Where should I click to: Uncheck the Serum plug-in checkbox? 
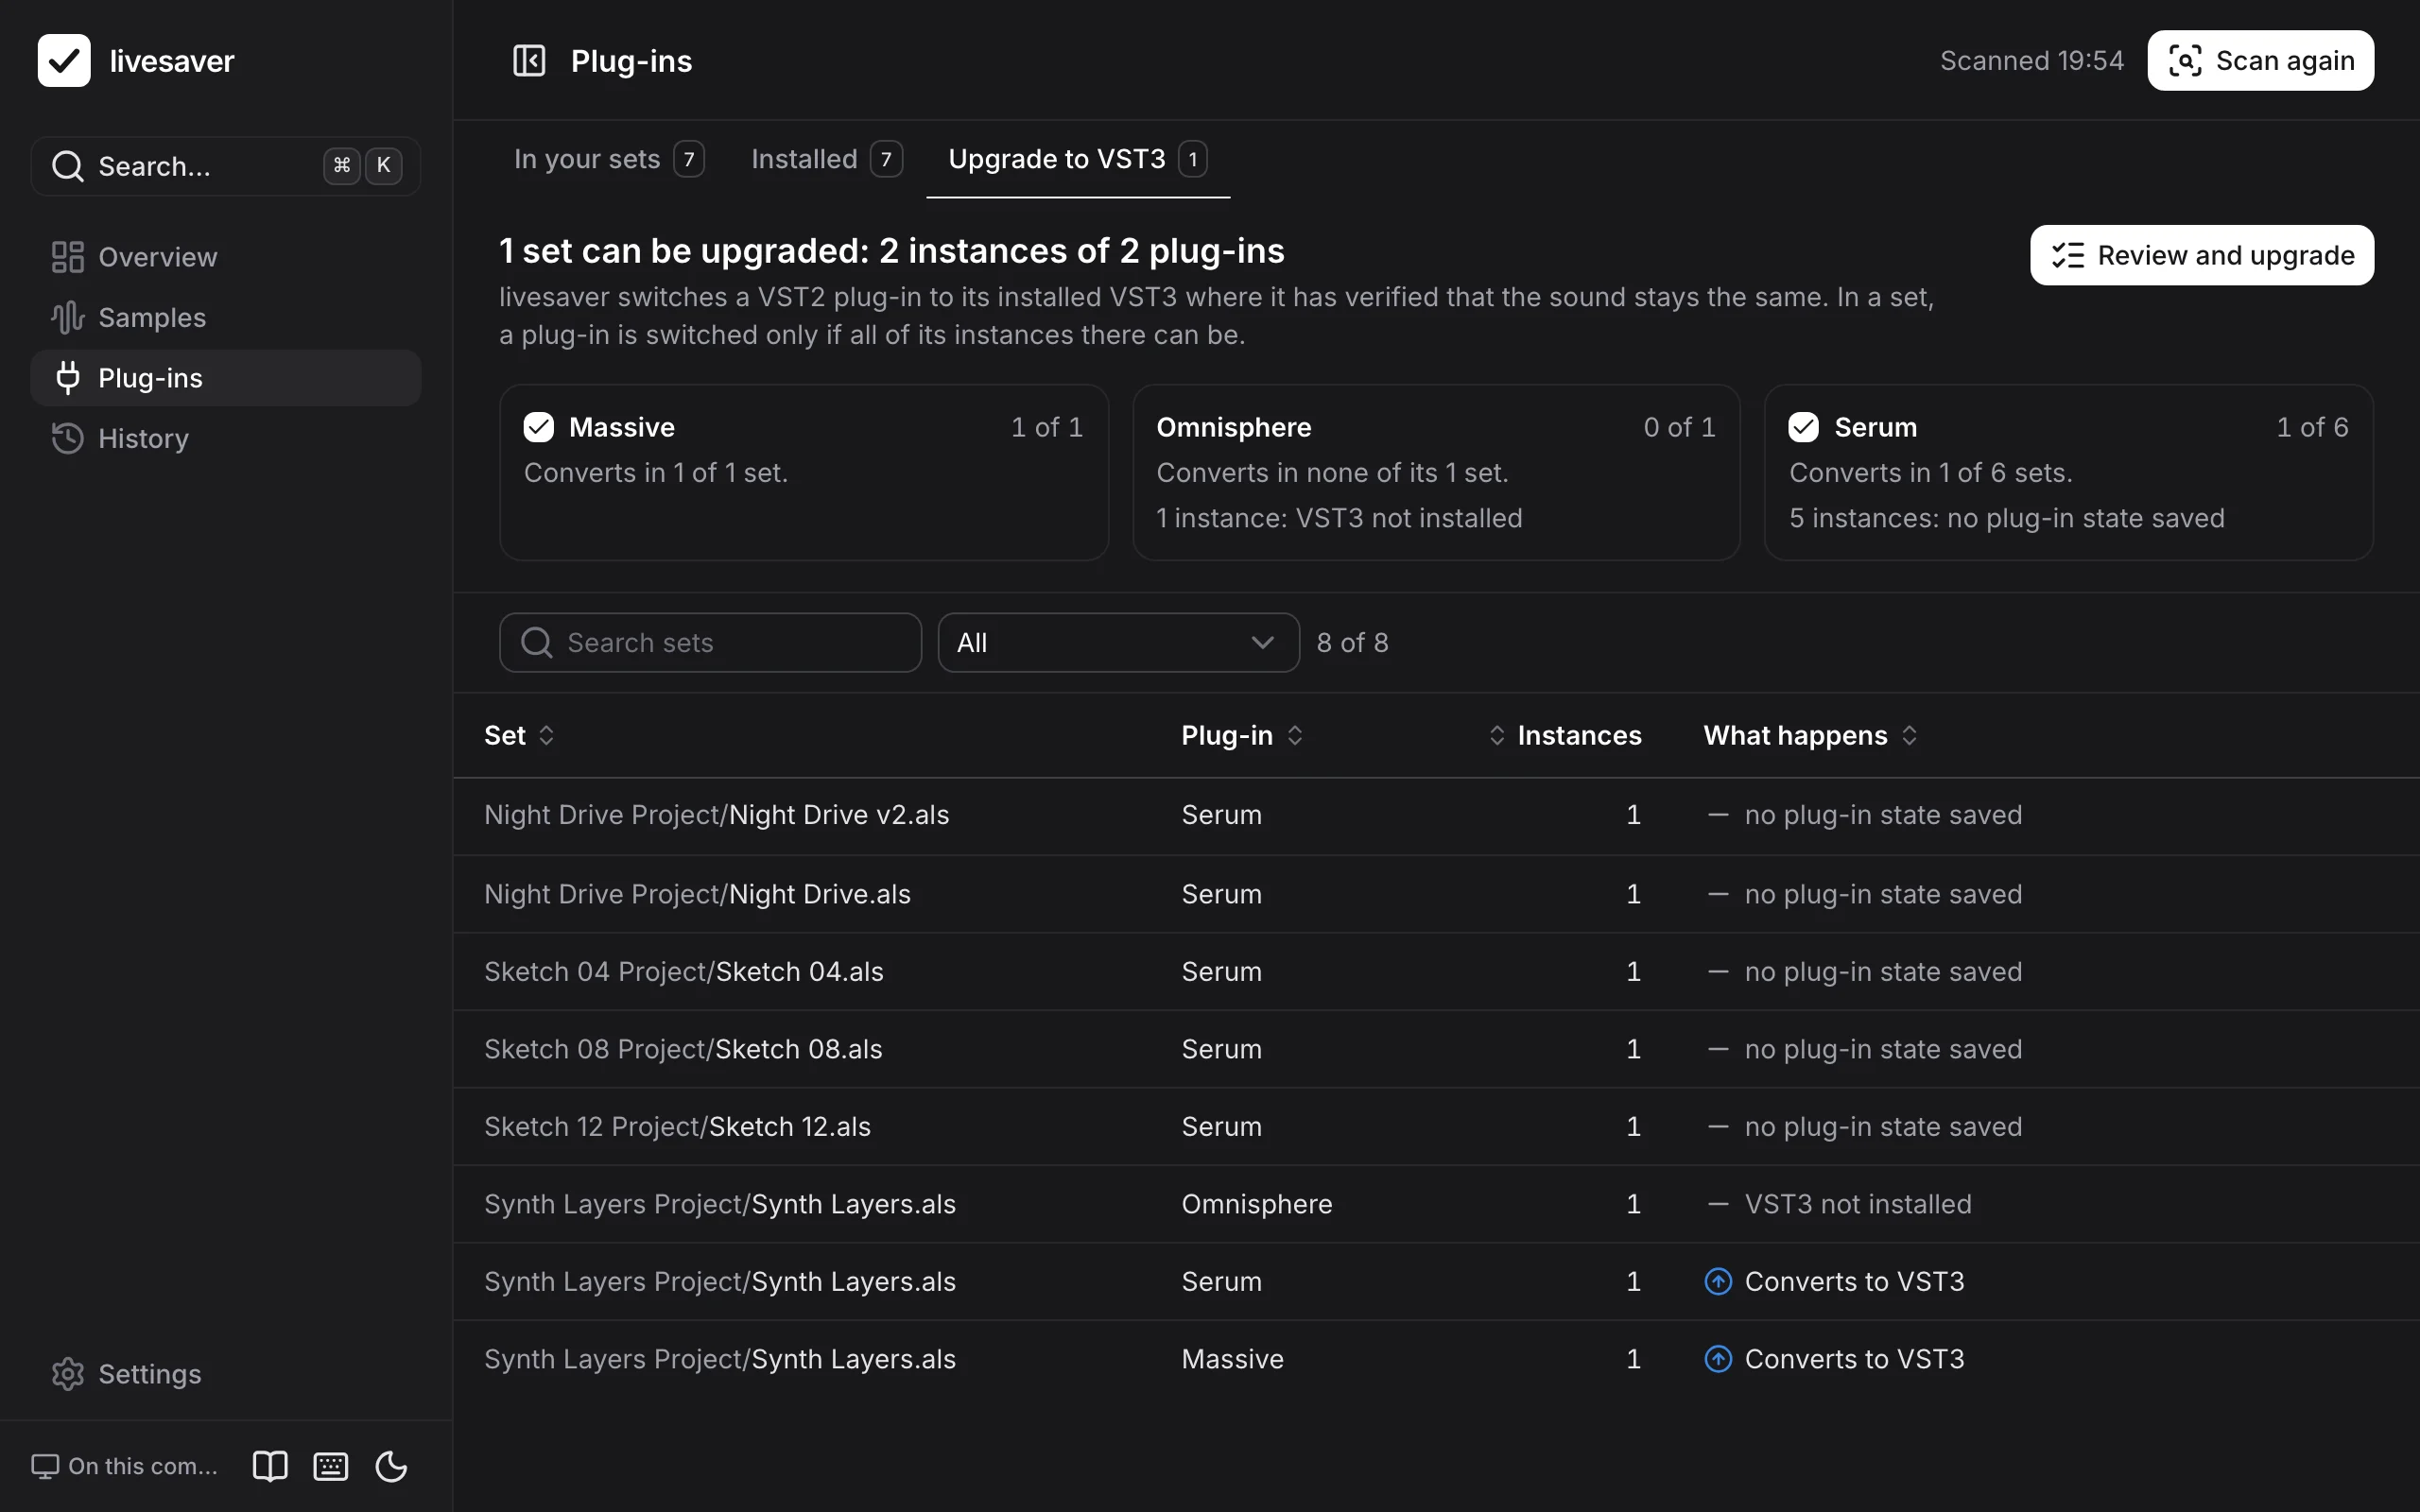(1804, 428)
